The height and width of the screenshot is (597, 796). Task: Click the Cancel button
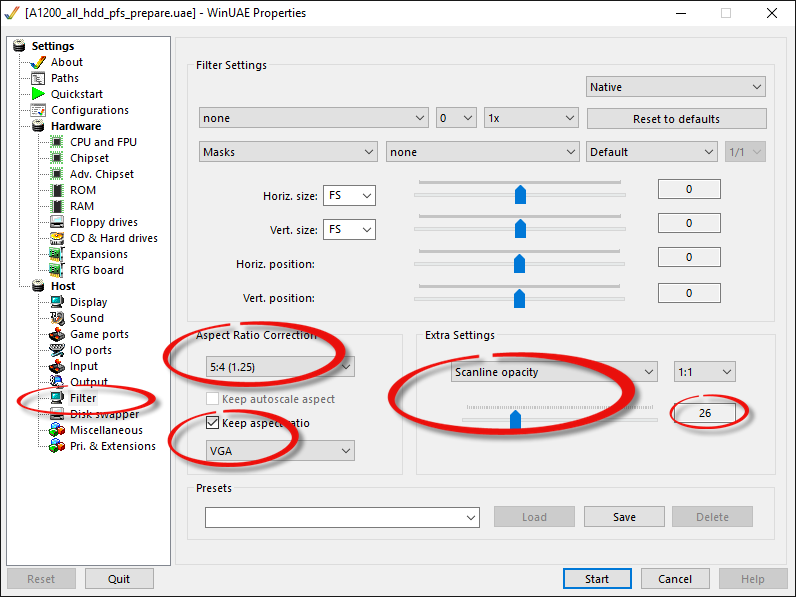[x=675, y=579]
